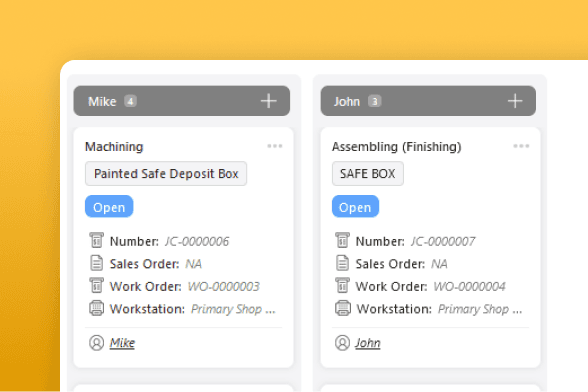This screenshot has width=588, height=392.
Task: Click the Open status badge on Machining card
Action: (x=109, y=206)
